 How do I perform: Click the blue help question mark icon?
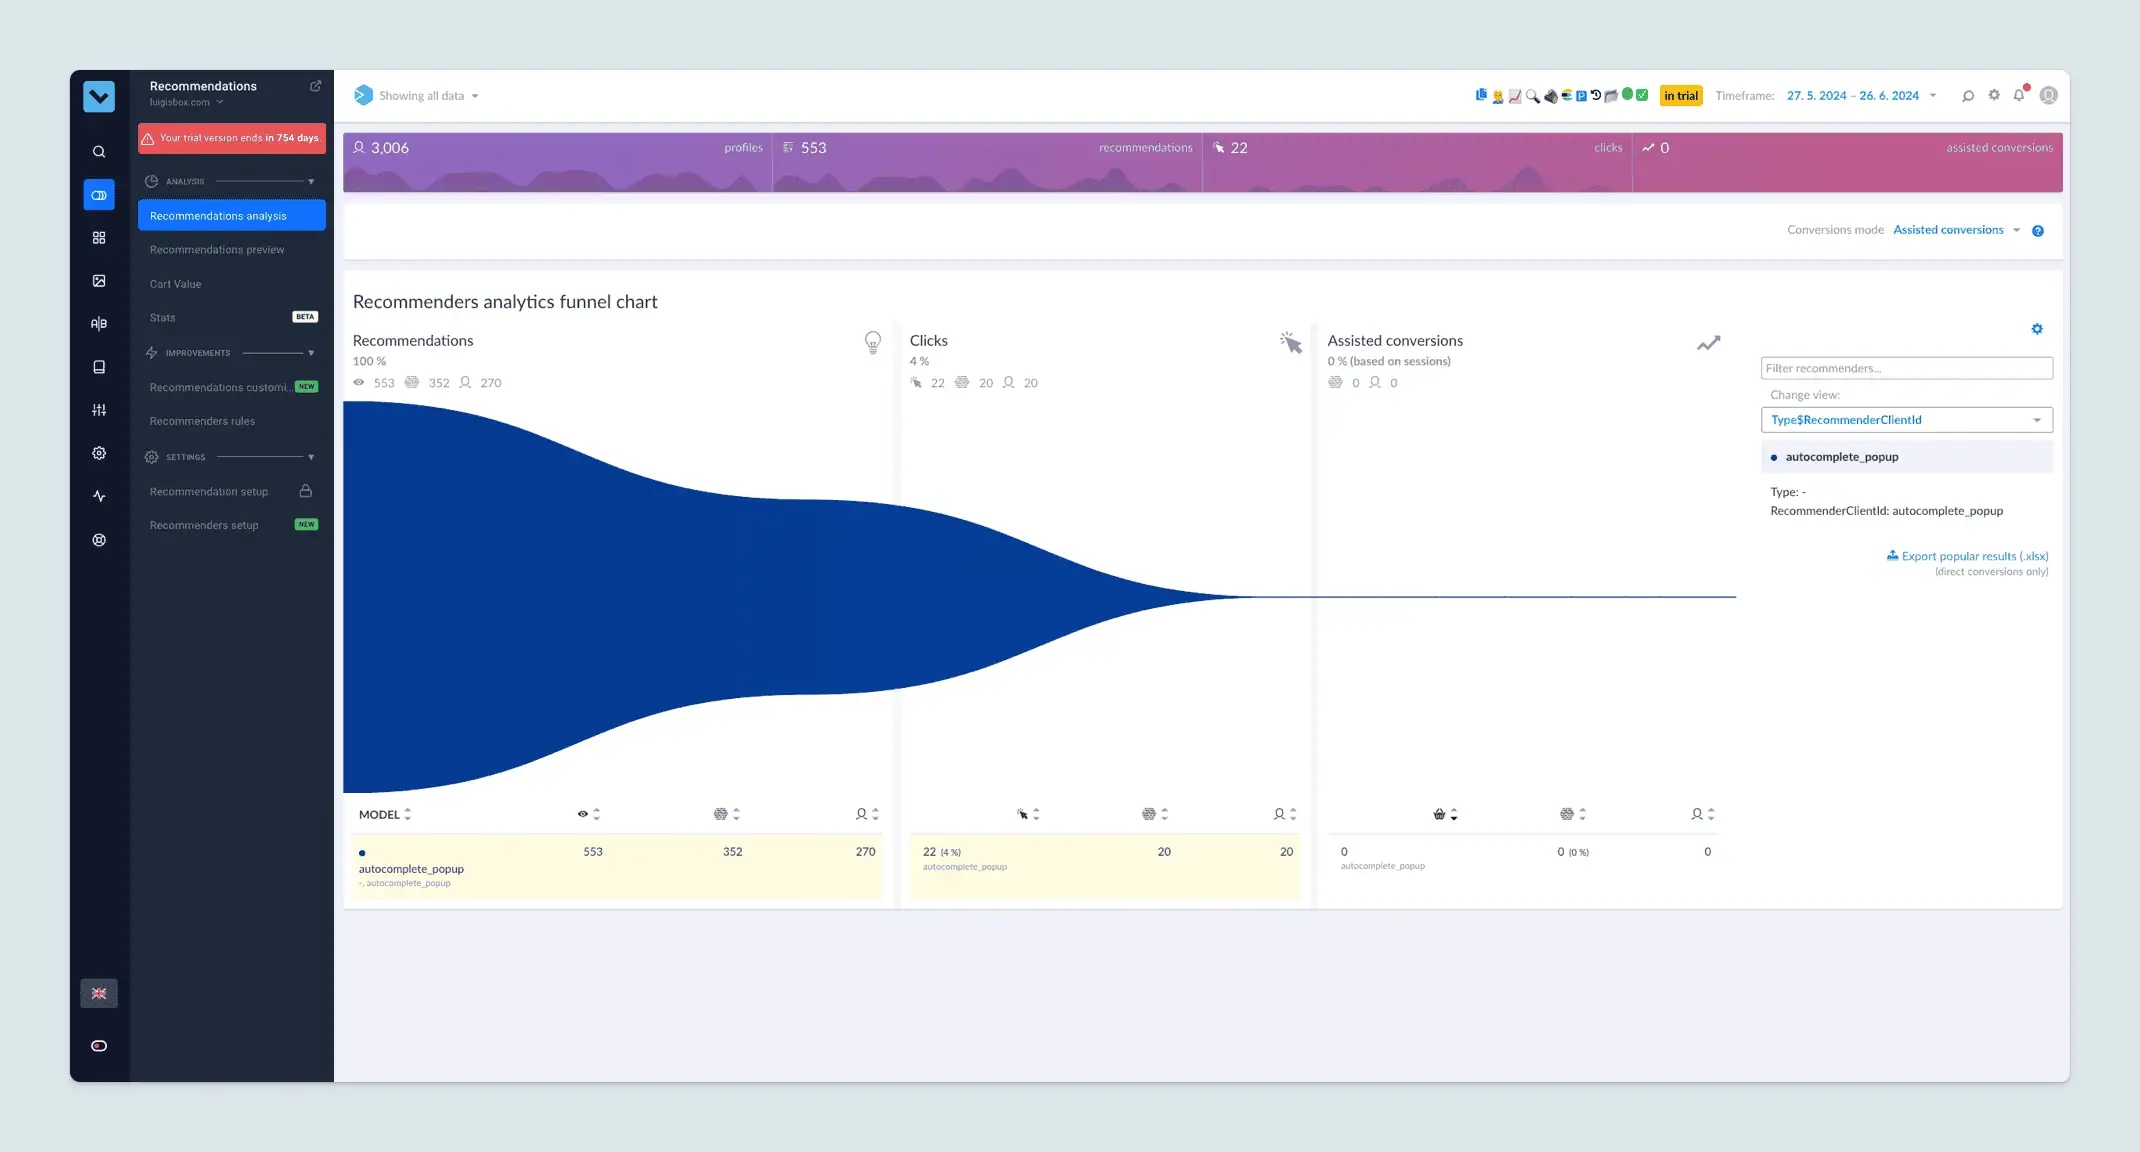click(2038, 231)
